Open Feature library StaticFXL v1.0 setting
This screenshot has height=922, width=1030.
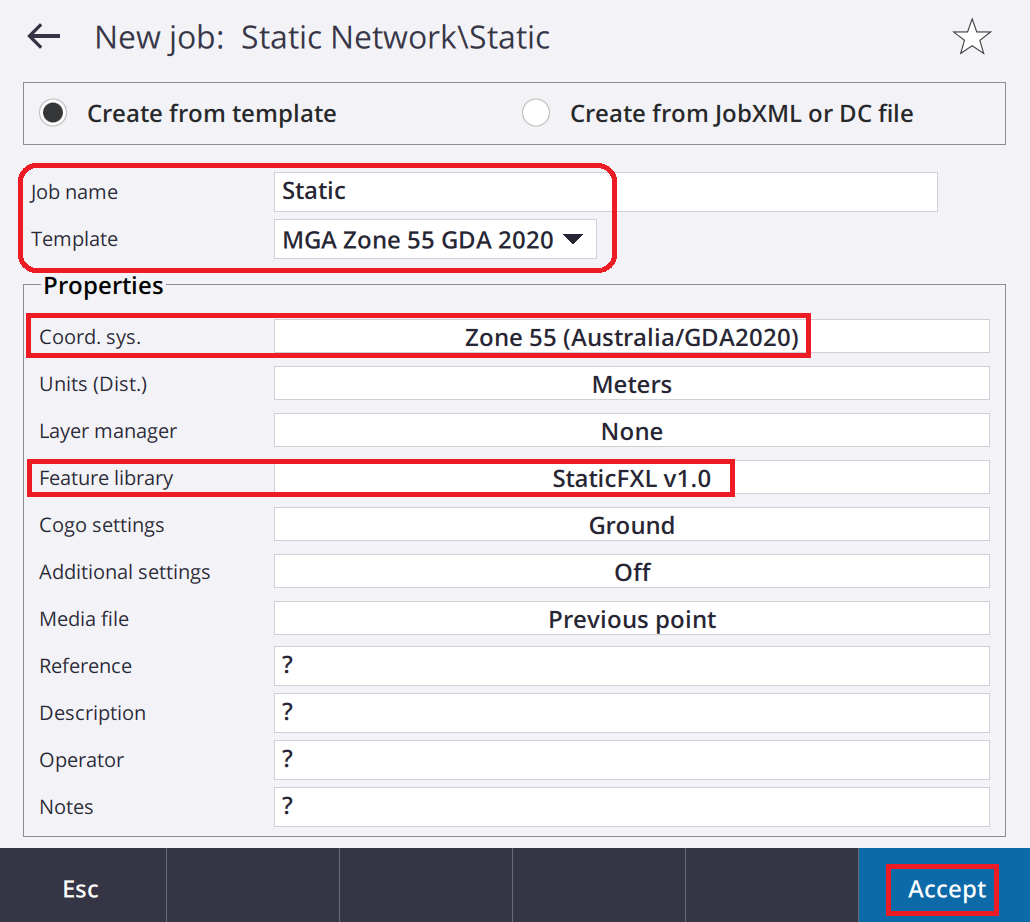point(632,478)
